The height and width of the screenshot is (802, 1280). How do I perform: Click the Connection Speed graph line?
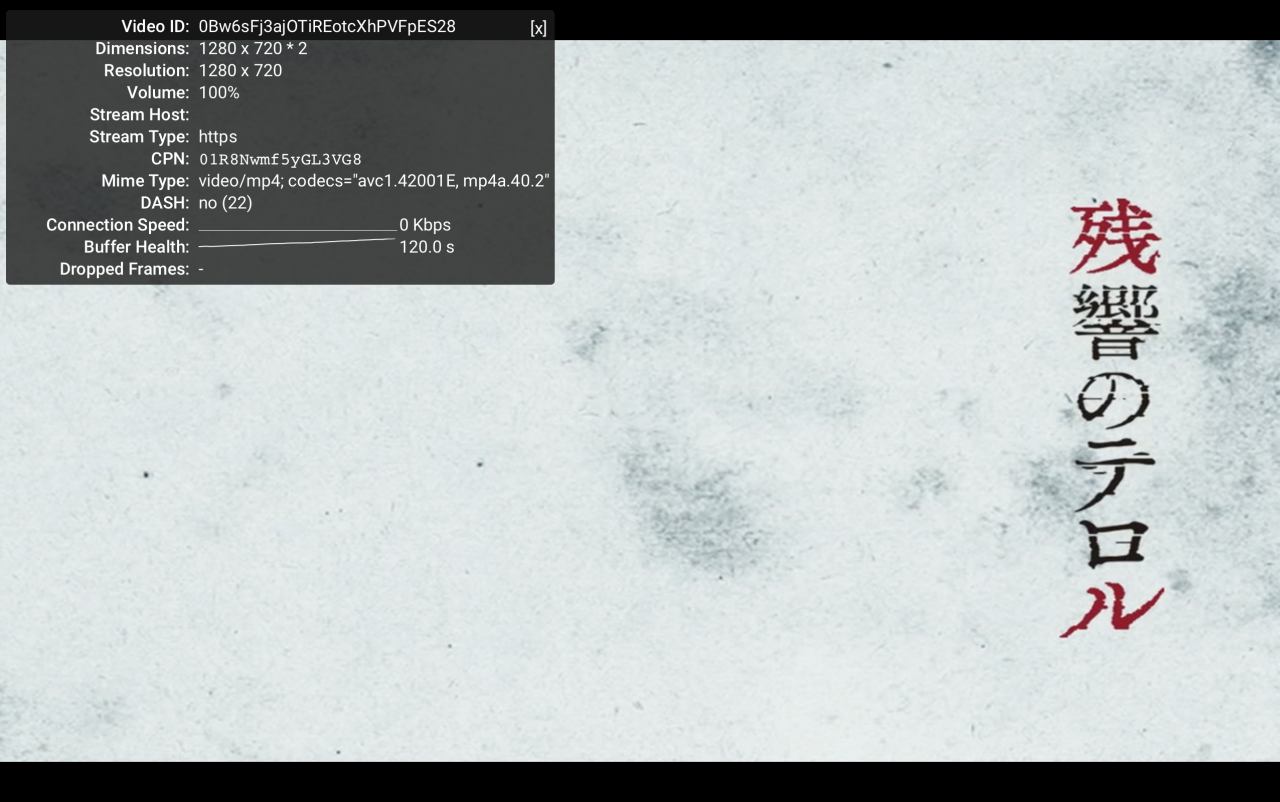click(297, 231)
